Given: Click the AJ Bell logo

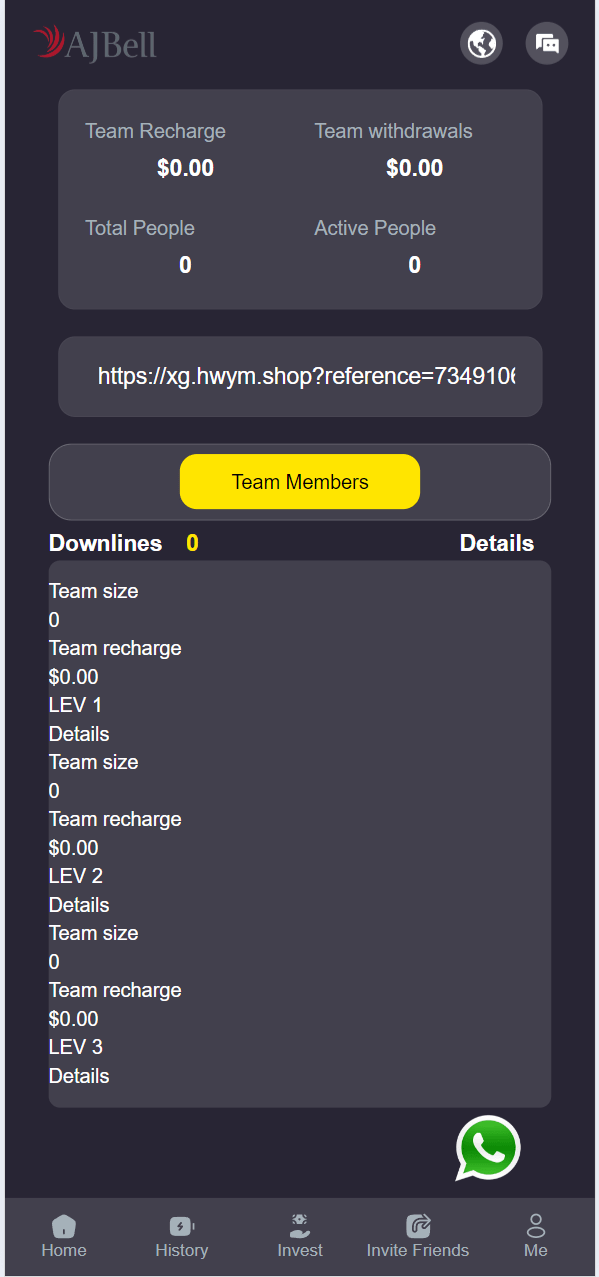Looking at the screenshot, I should pos(95,43).
